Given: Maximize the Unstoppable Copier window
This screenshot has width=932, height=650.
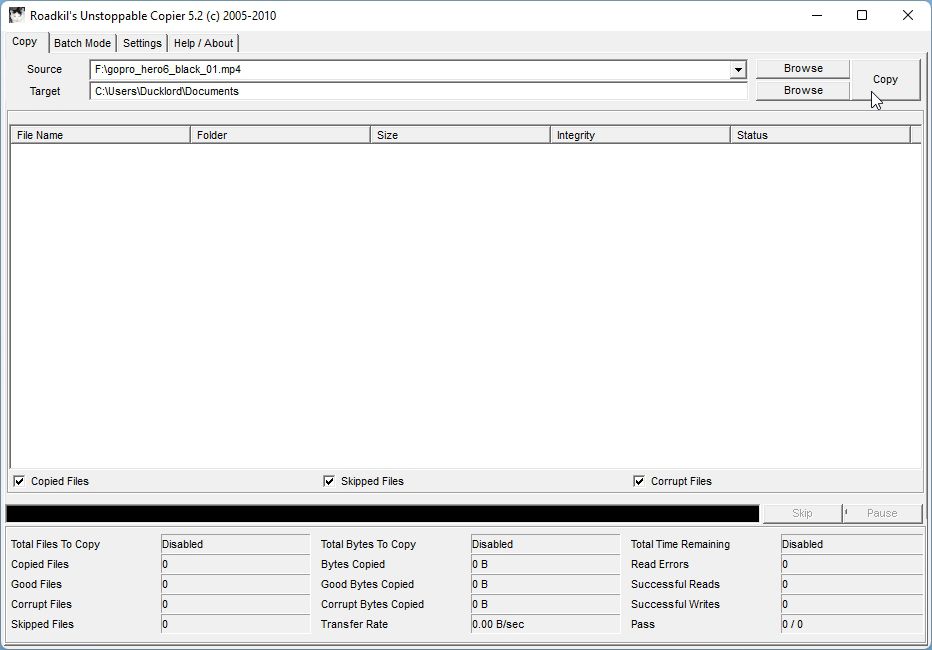Looking at the screenshot, I should pos(862,15).
